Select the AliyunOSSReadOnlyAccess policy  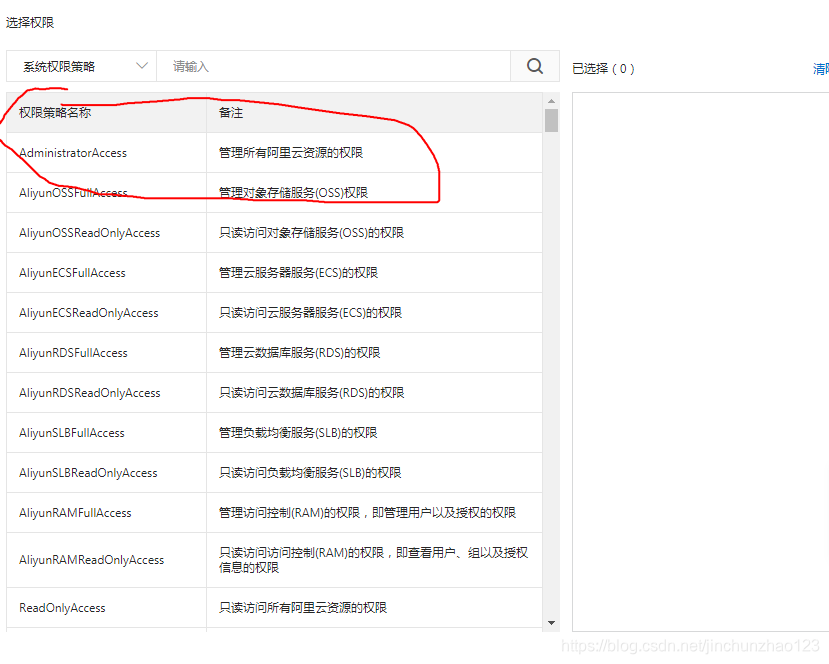click(x=89, y=233)
